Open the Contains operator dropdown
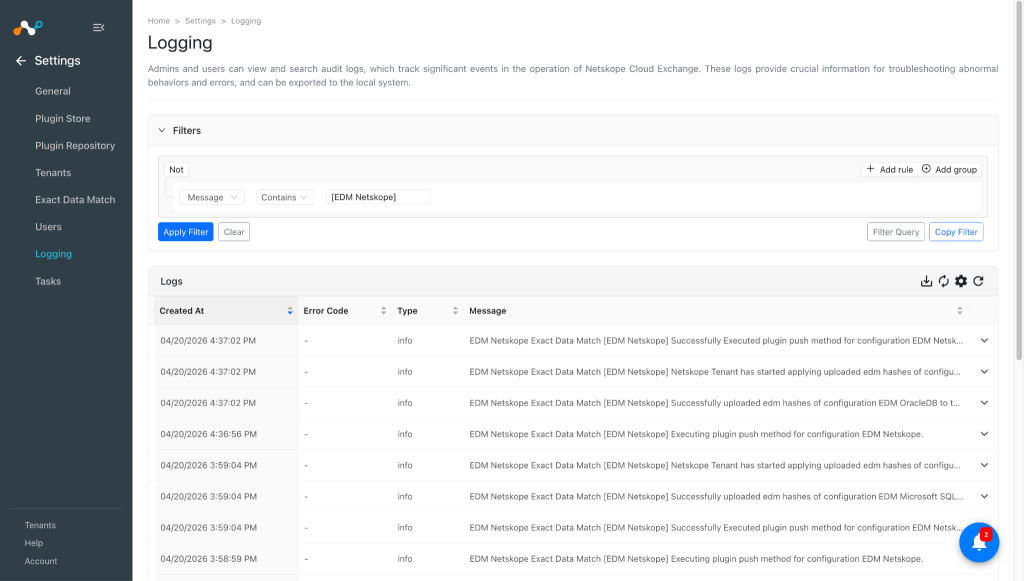Screen dimensions: 1024x581 pos(284,197)
